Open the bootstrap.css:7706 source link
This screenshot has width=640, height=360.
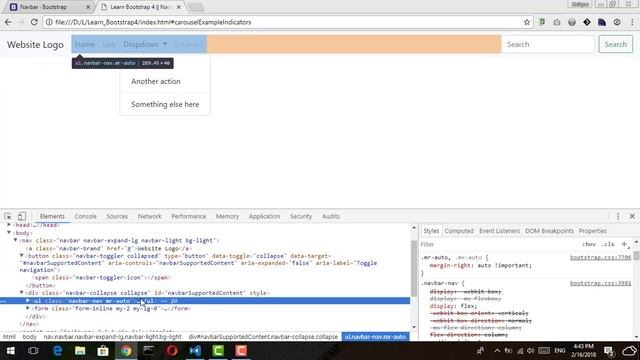pyautogui.click(x=600, y=258)
